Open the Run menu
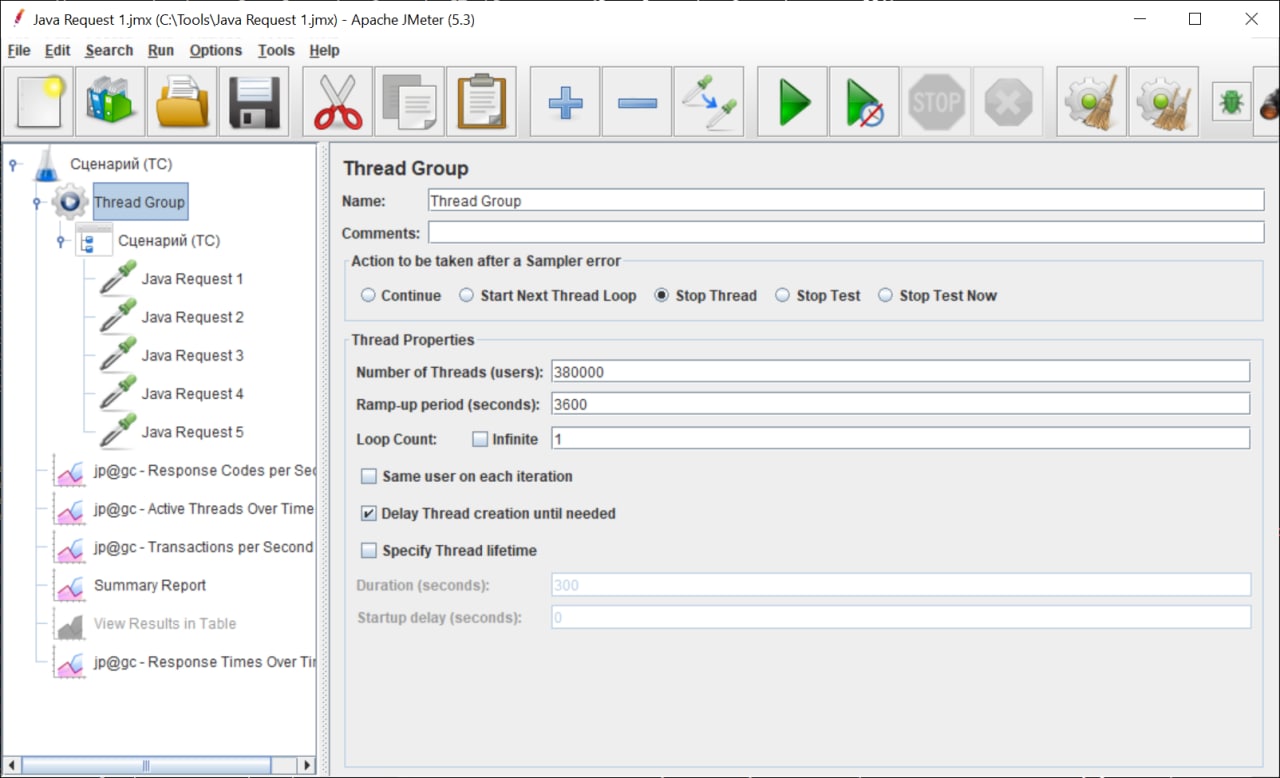Image resolution: width=1280 pixels, height=778 pixels. tap(161, 51)
